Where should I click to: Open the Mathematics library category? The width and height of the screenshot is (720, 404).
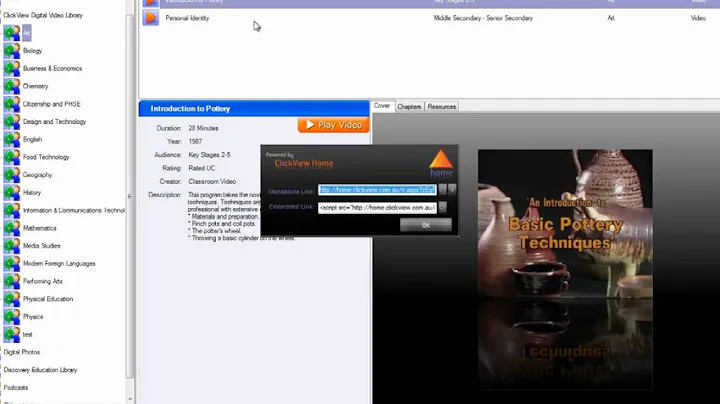tap(39, 228)
